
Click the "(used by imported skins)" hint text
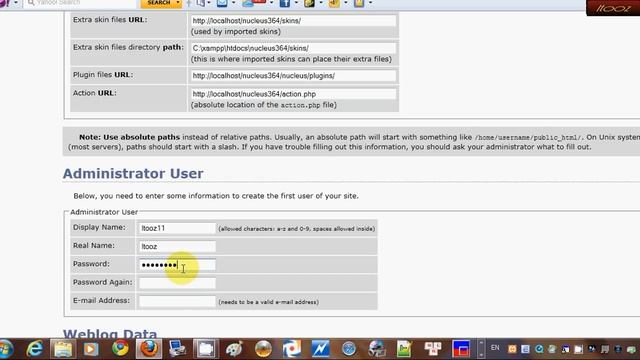click(x=236, y=31)
